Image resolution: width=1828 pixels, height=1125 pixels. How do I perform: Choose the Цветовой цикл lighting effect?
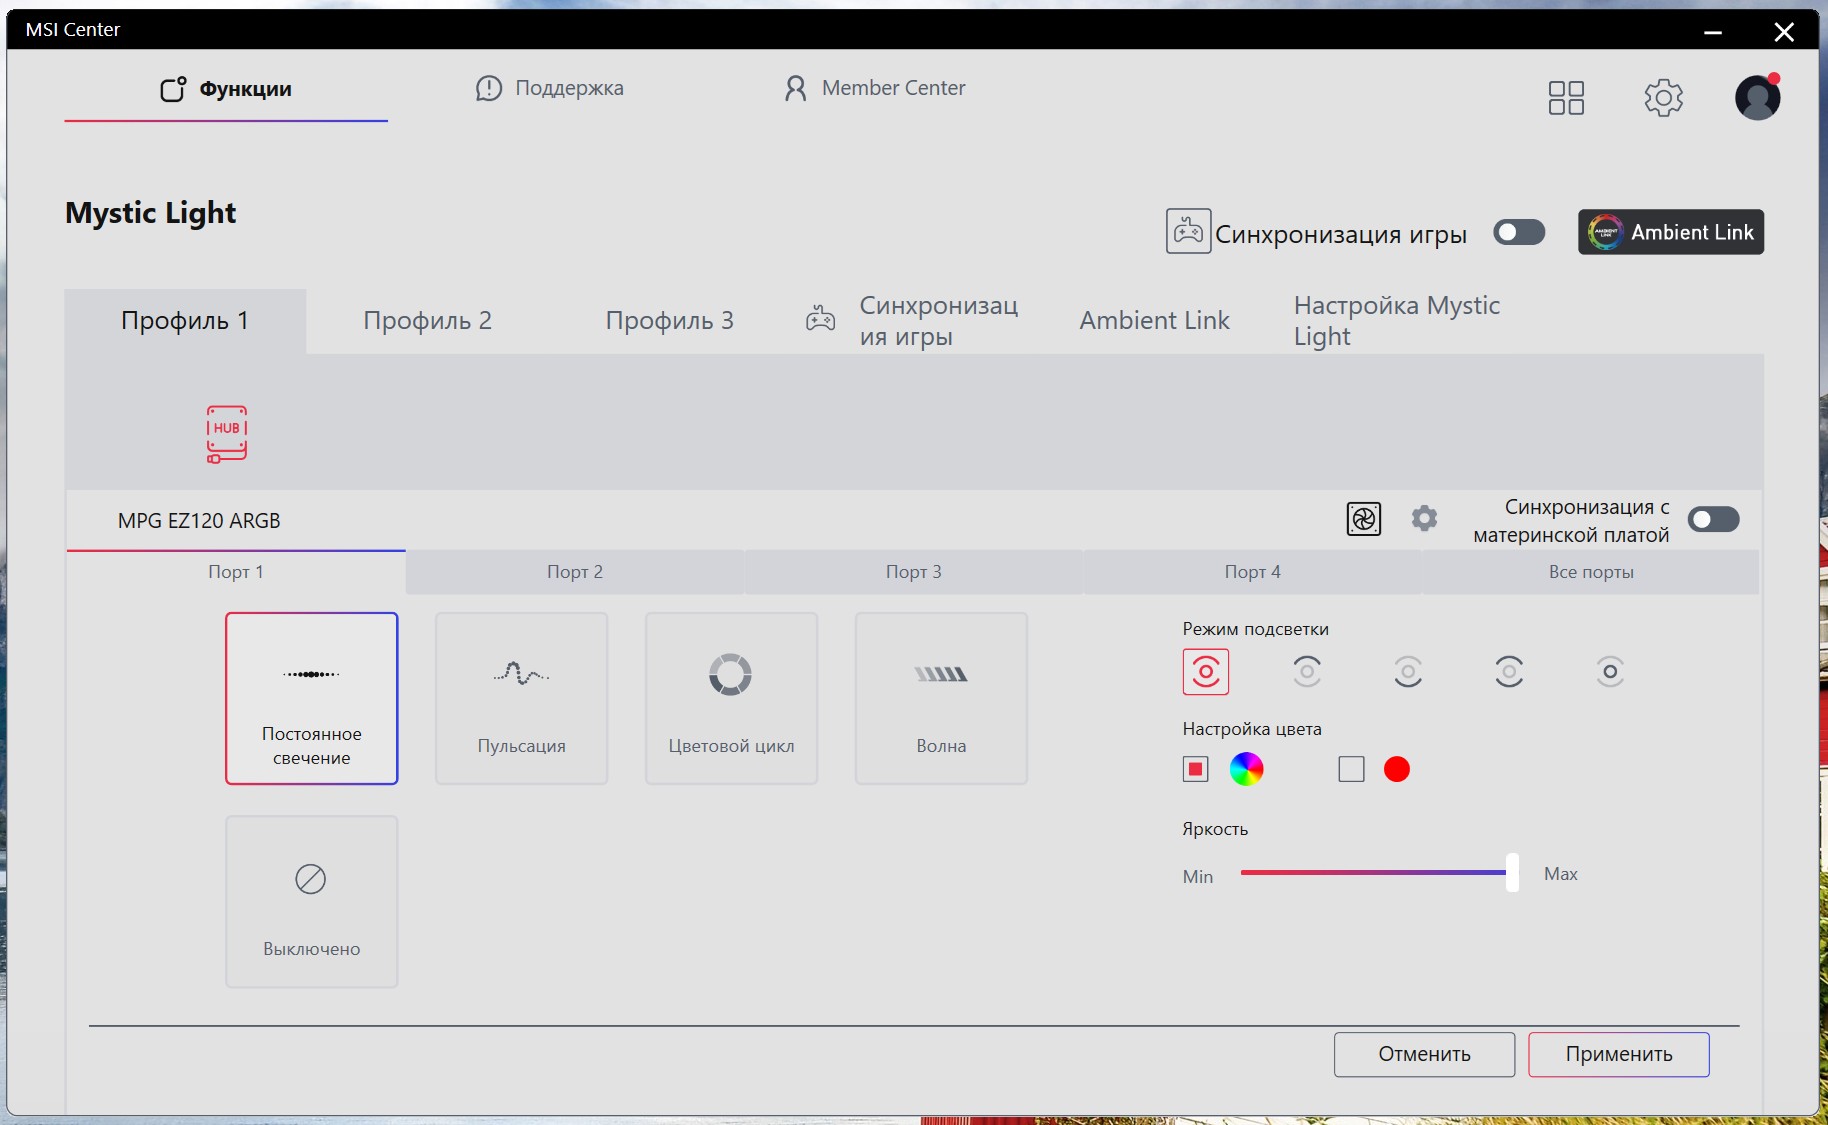point(731,698)
